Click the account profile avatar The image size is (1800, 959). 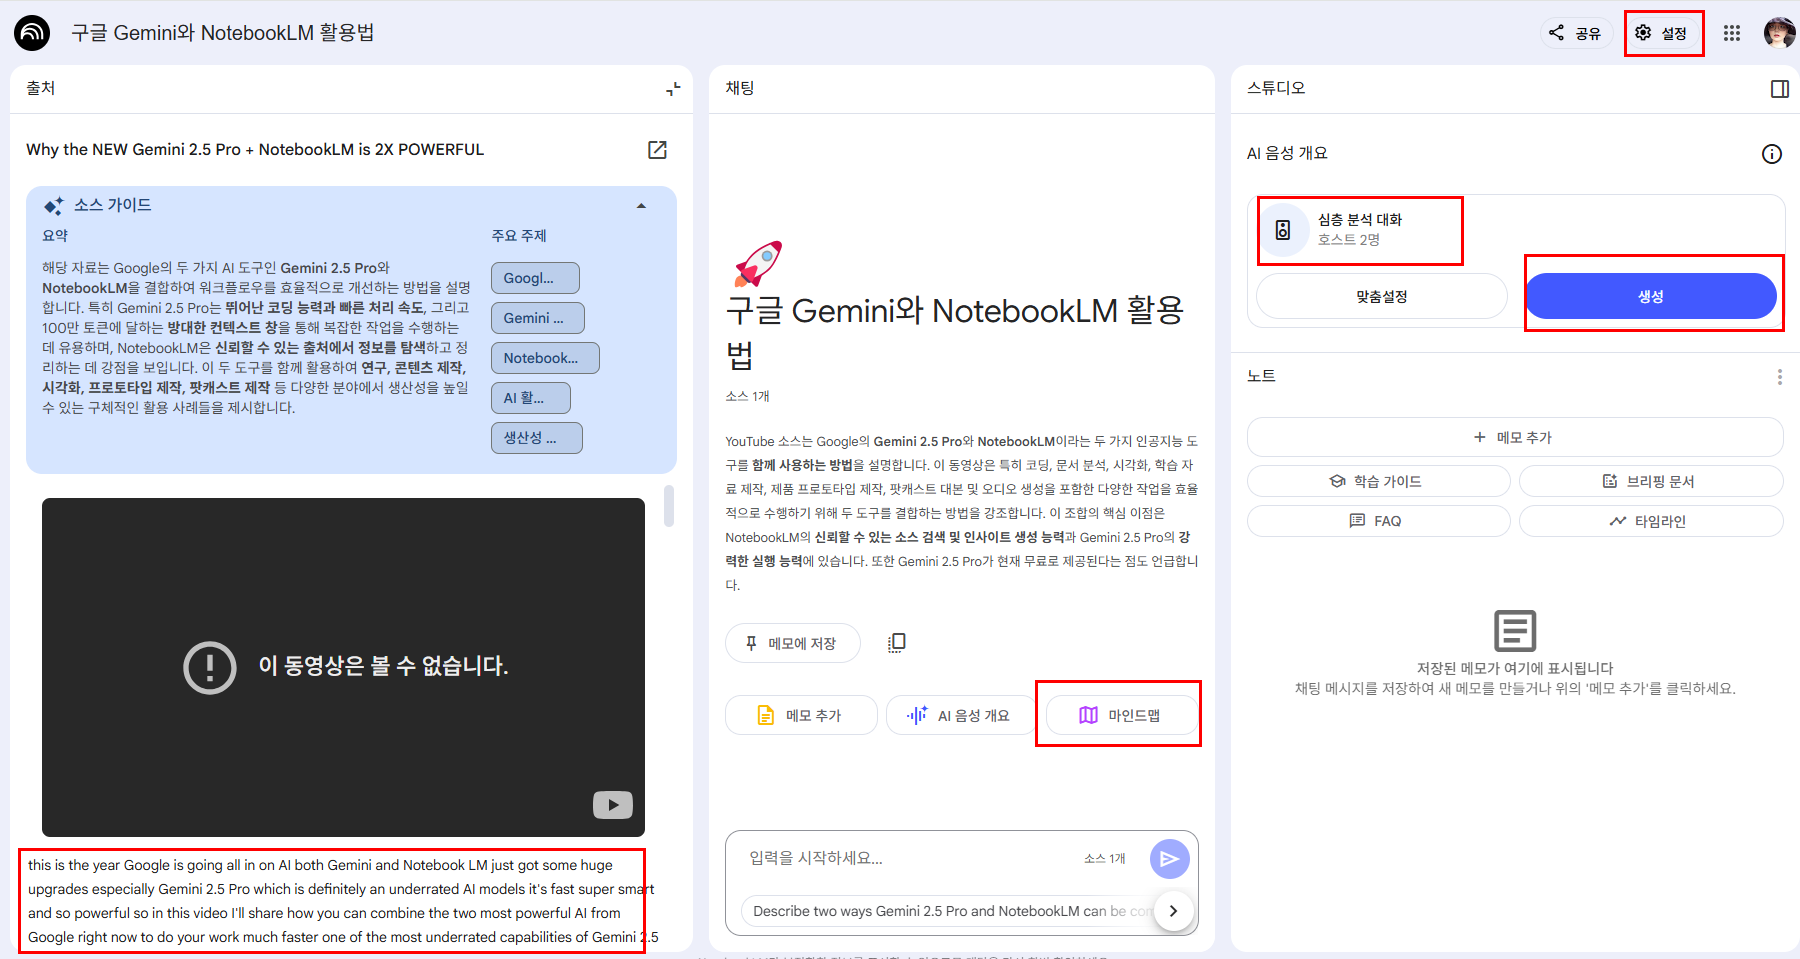click(x=1779, y=33)
